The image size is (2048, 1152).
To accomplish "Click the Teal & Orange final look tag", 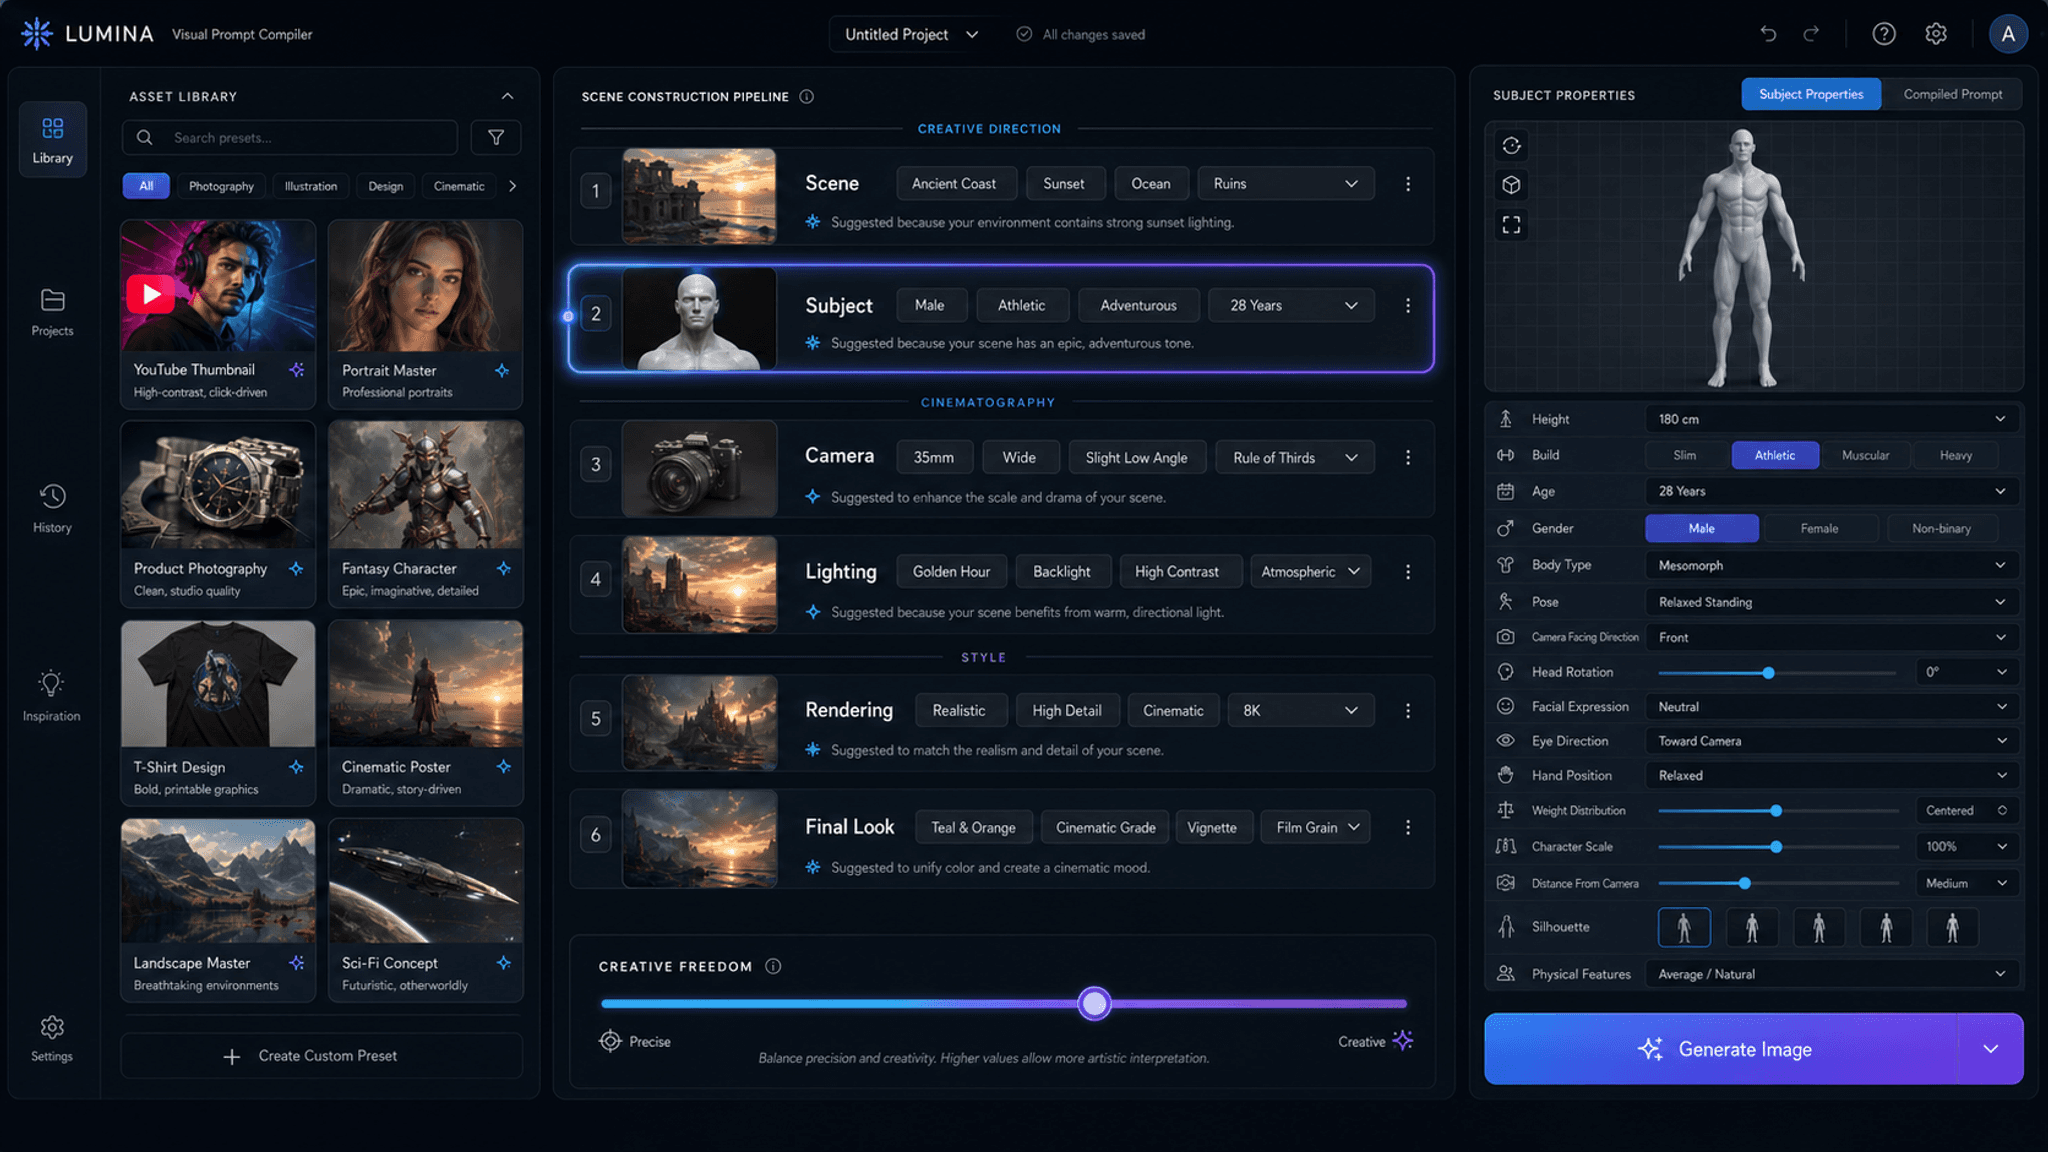I will (973, 827).
